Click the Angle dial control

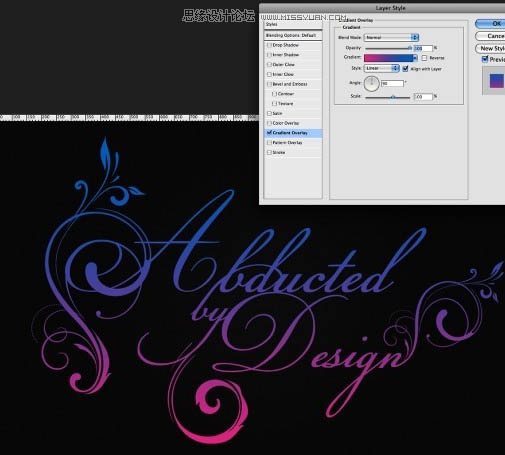tap(371, 83)
